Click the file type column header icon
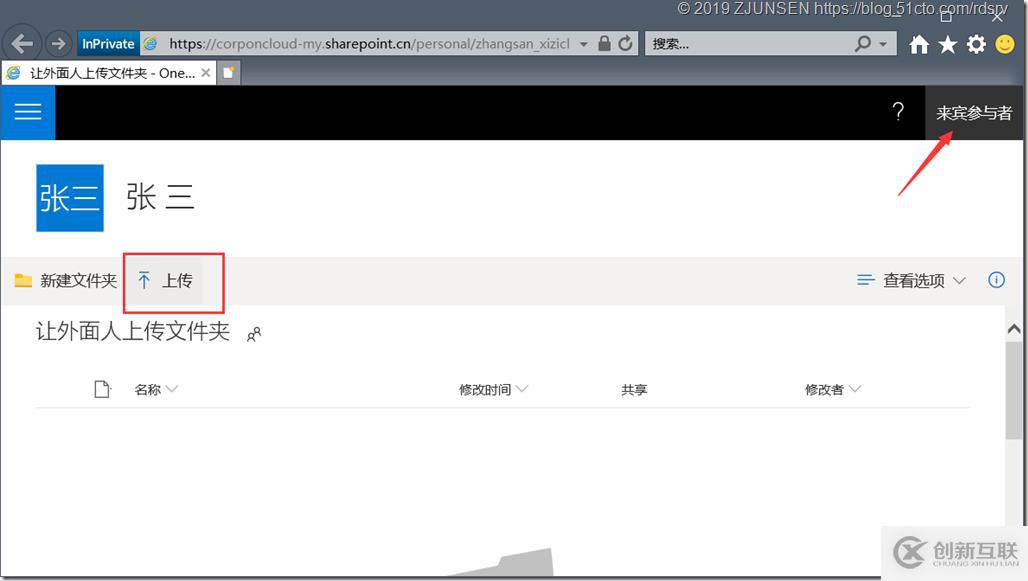1028x581 pixels. 102,390
